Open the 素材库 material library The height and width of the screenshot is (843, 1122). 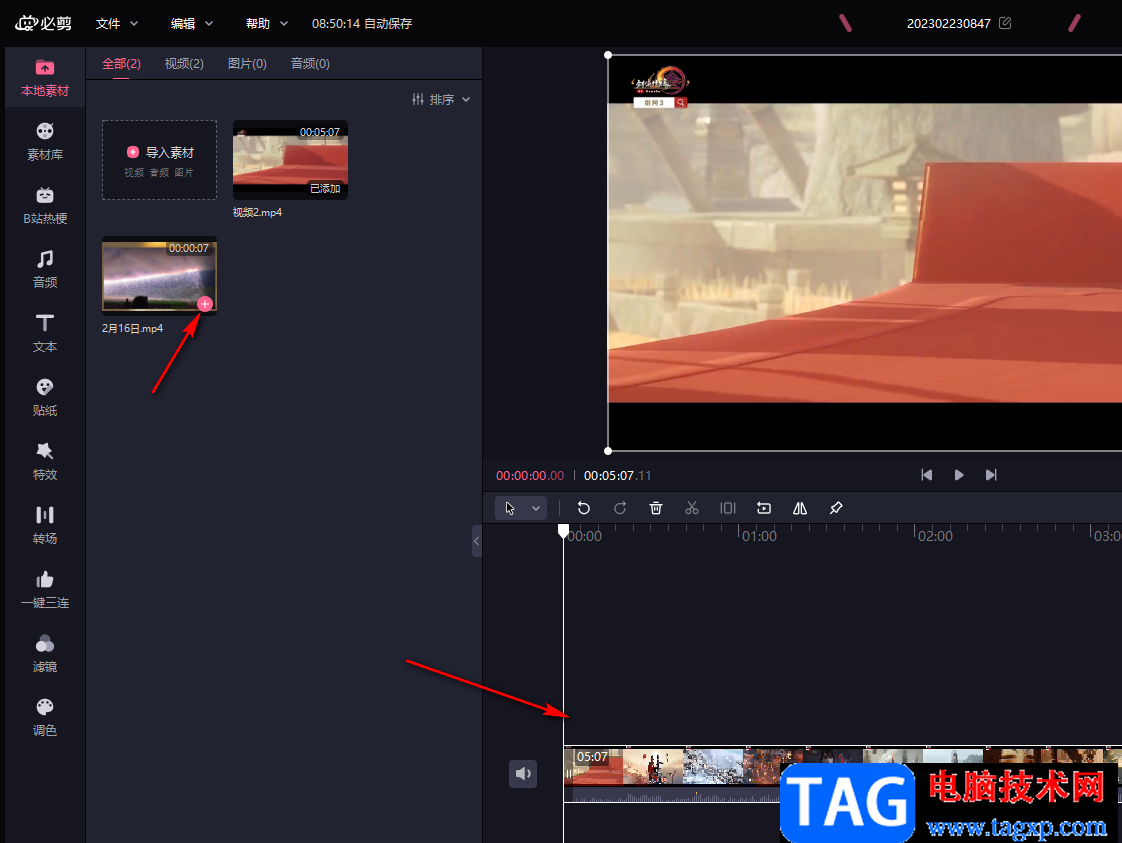[44, 142]
